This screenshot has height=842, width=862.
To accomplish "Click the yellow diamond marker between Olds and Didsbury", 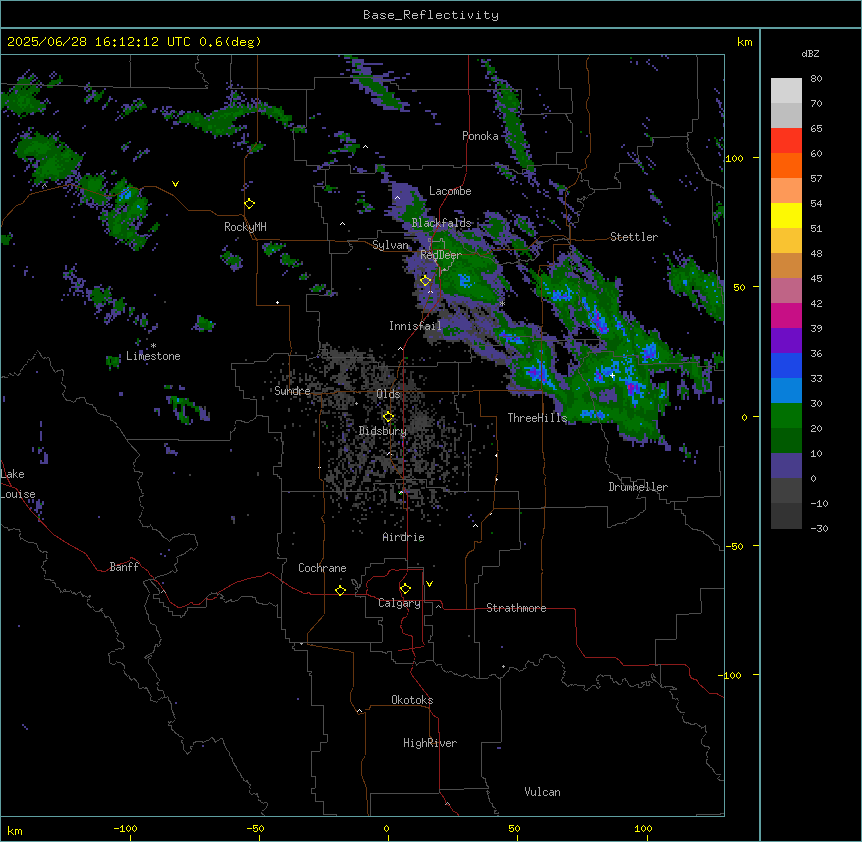I will (388, 417).
